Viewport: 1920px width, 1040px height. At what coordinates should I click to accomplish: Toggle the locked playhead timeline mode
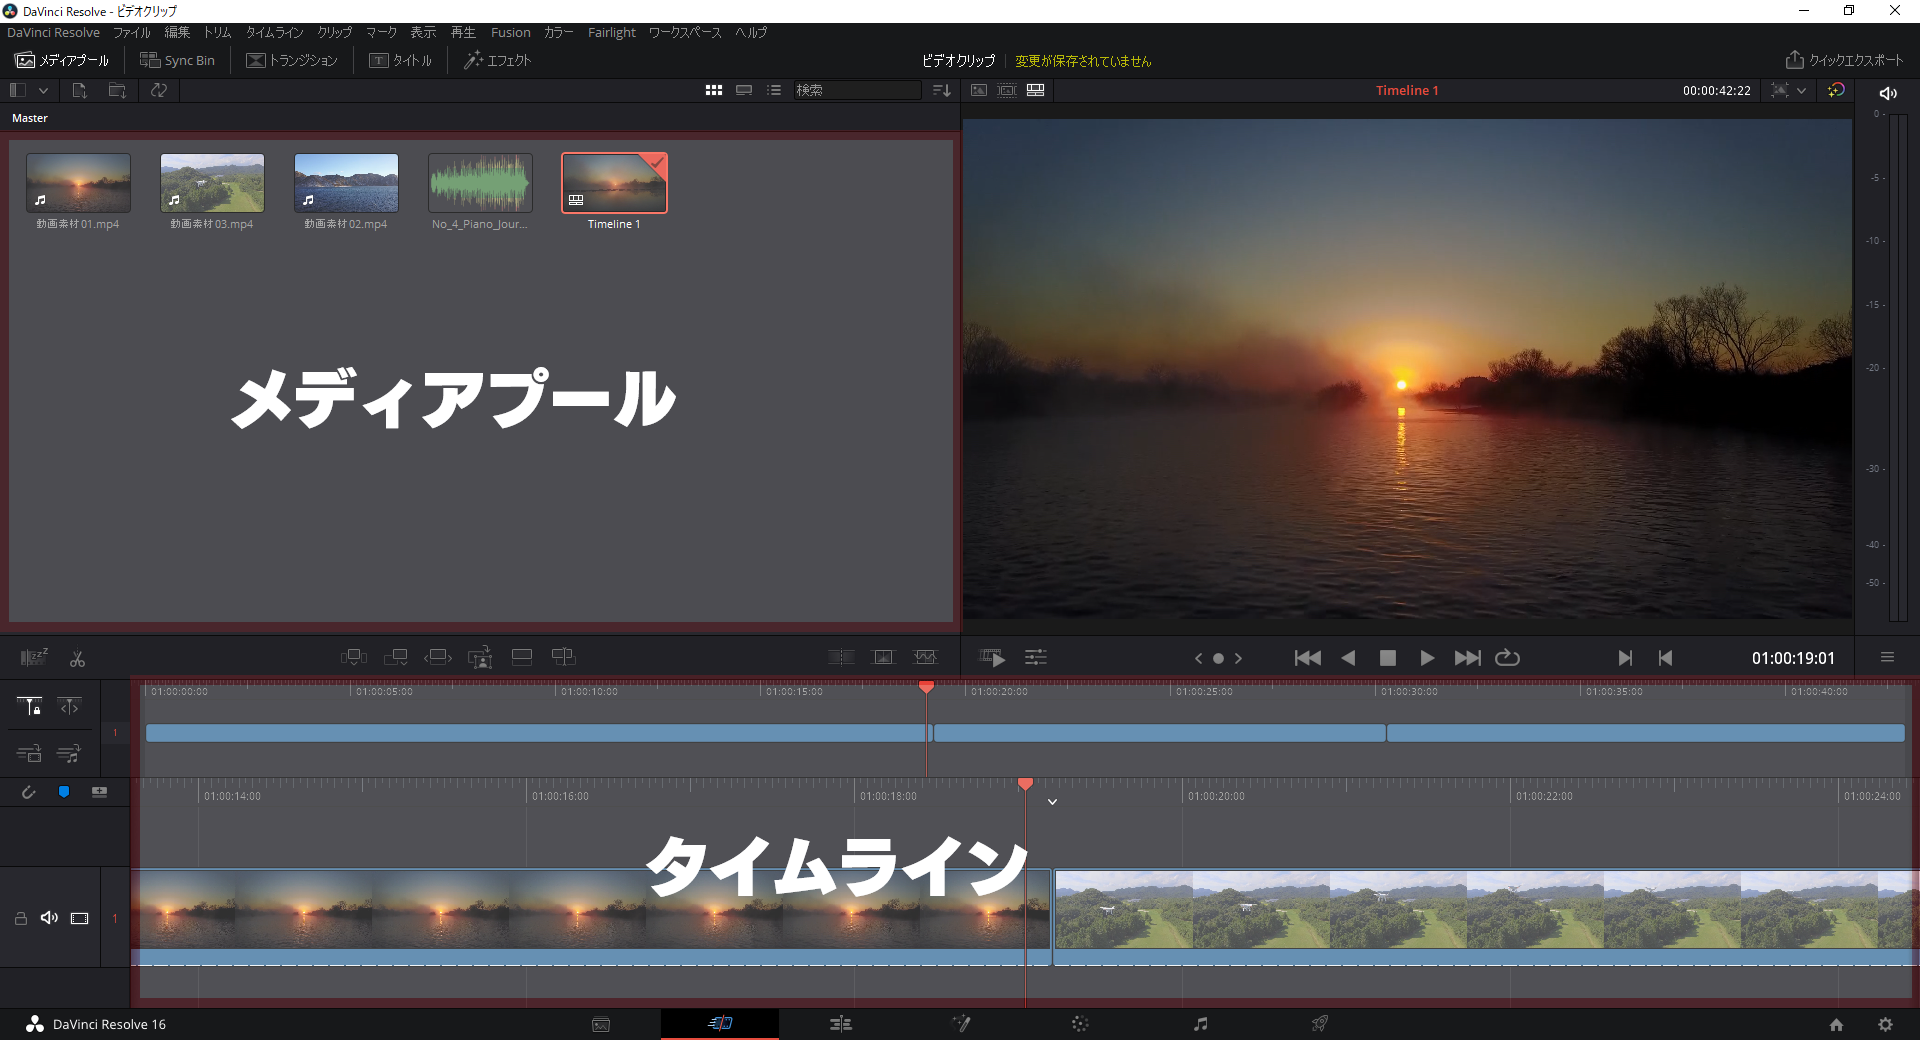29,706
